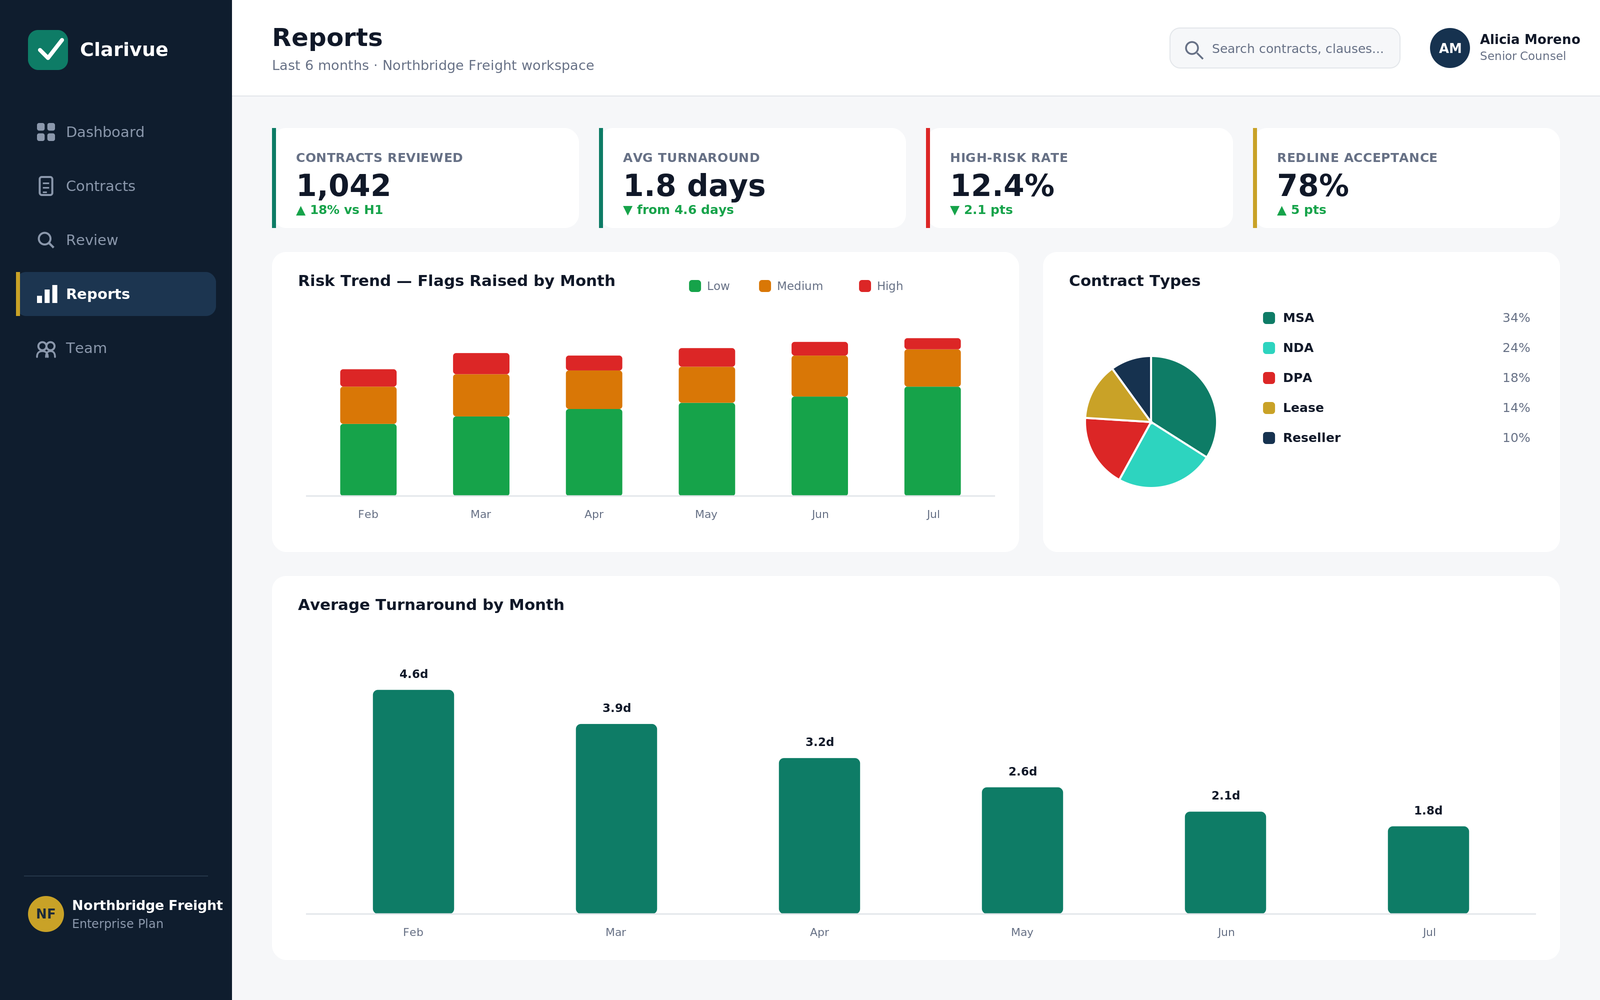Click the Jul stacked bar in Risk Trend

click(x=933, y=416)
